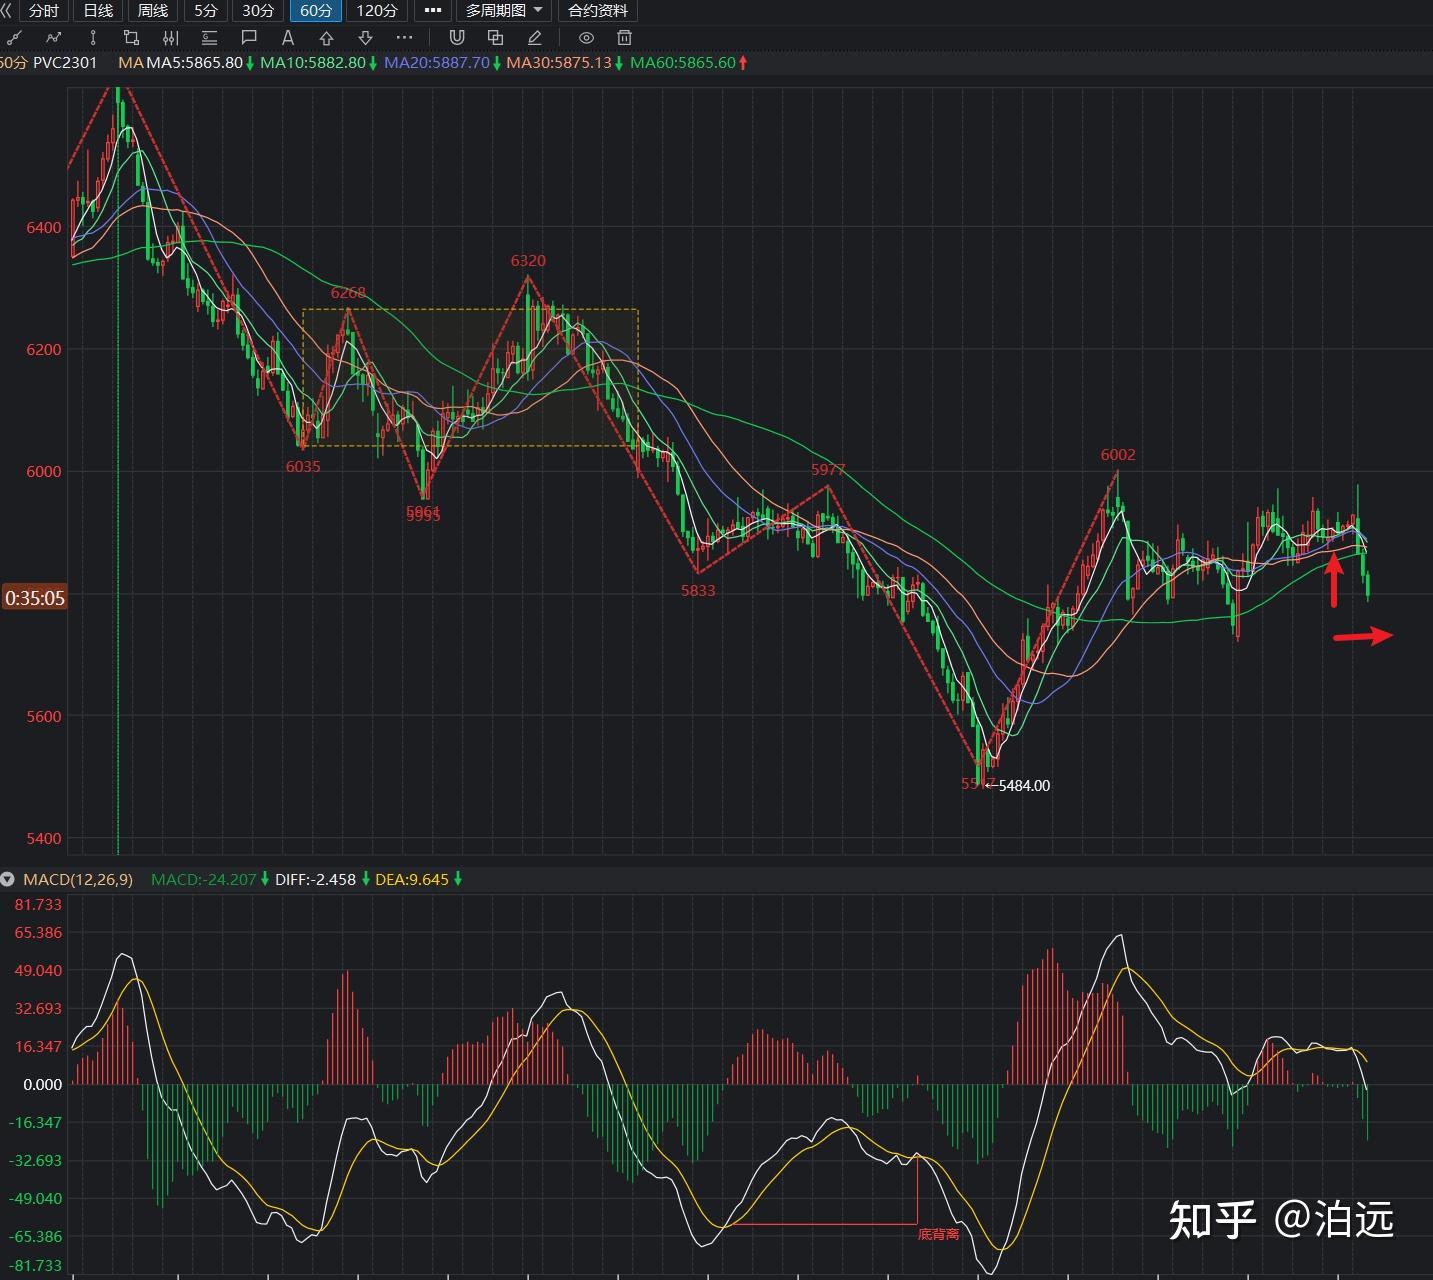Collapse the MACD indicator panel triangle
Viewport: 1433px width, 1280px height.
click(8, 880)
